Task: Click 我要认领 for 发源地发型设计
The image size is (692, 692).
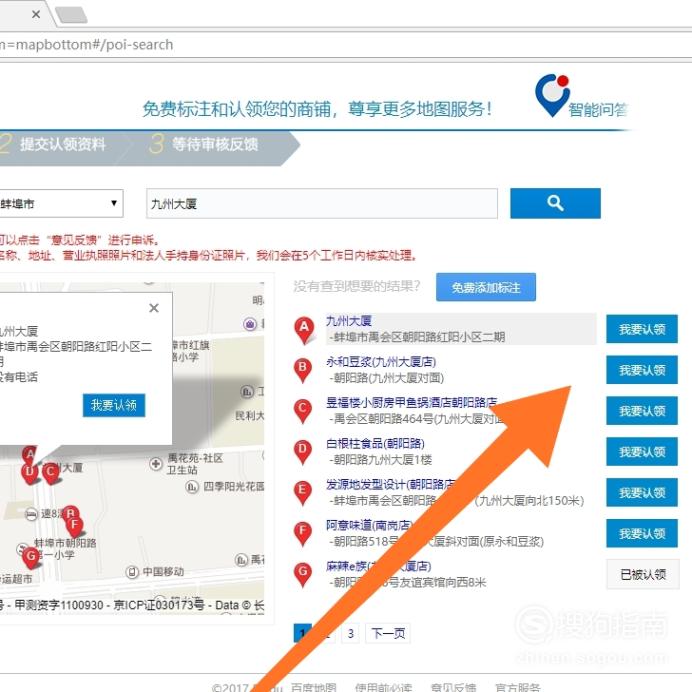Action: coord(642,493)
